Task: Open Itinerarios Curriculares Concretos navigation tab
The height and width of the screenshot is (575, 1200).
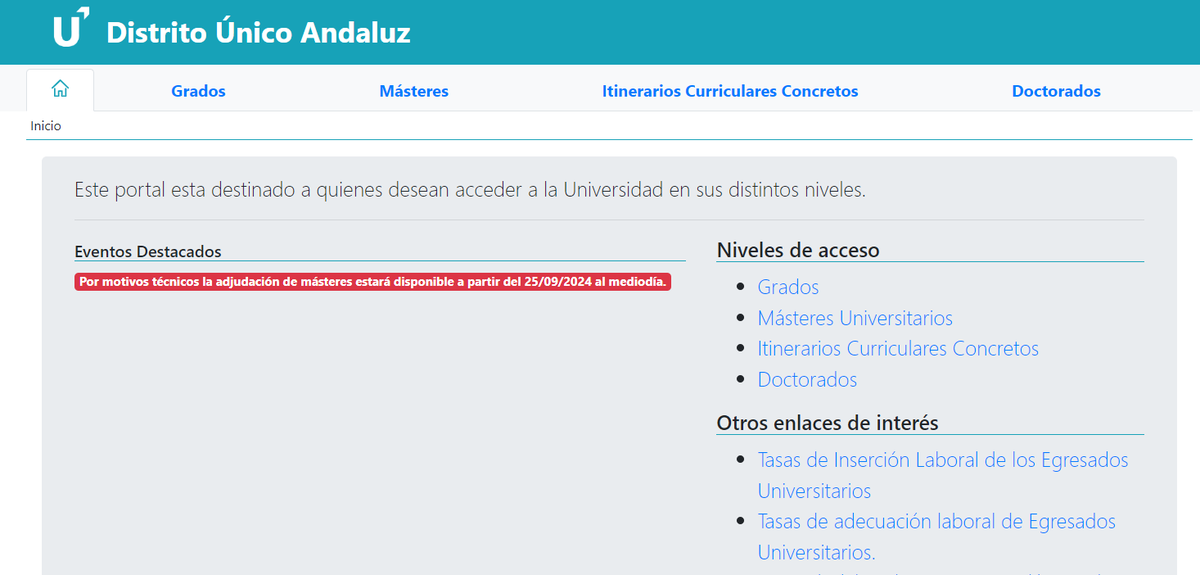Action: 730,91
